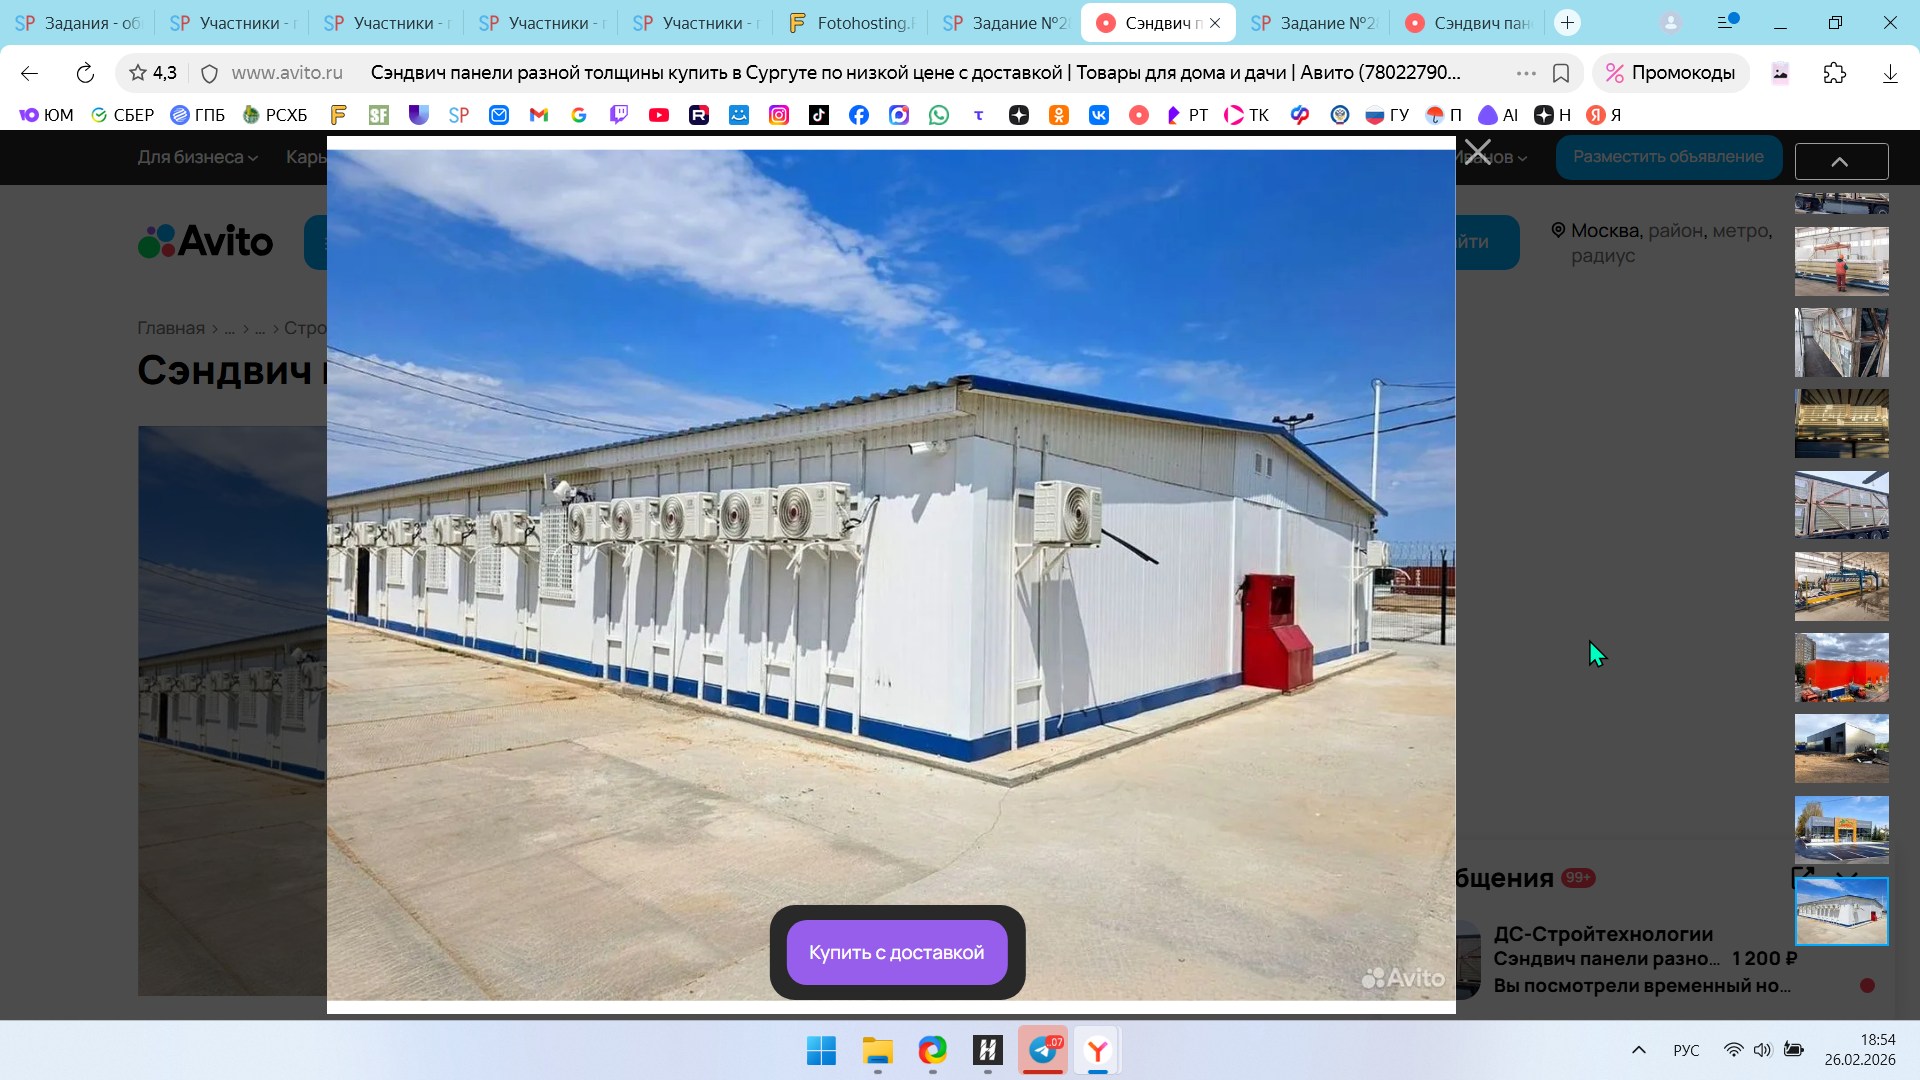Open Instagram bookmark in bookmarks bar

(778, 115)
